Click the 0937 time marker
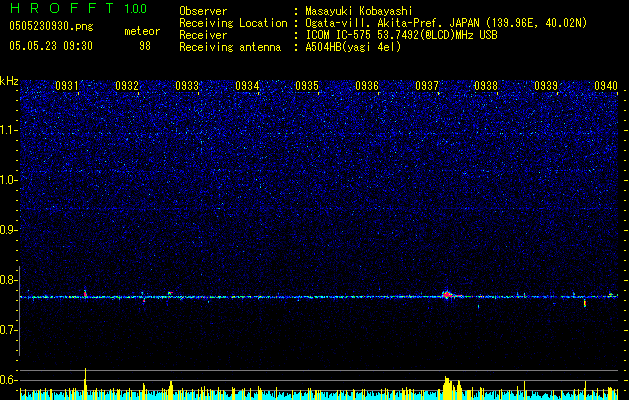 pyautogui.click(x=427, y=86)
